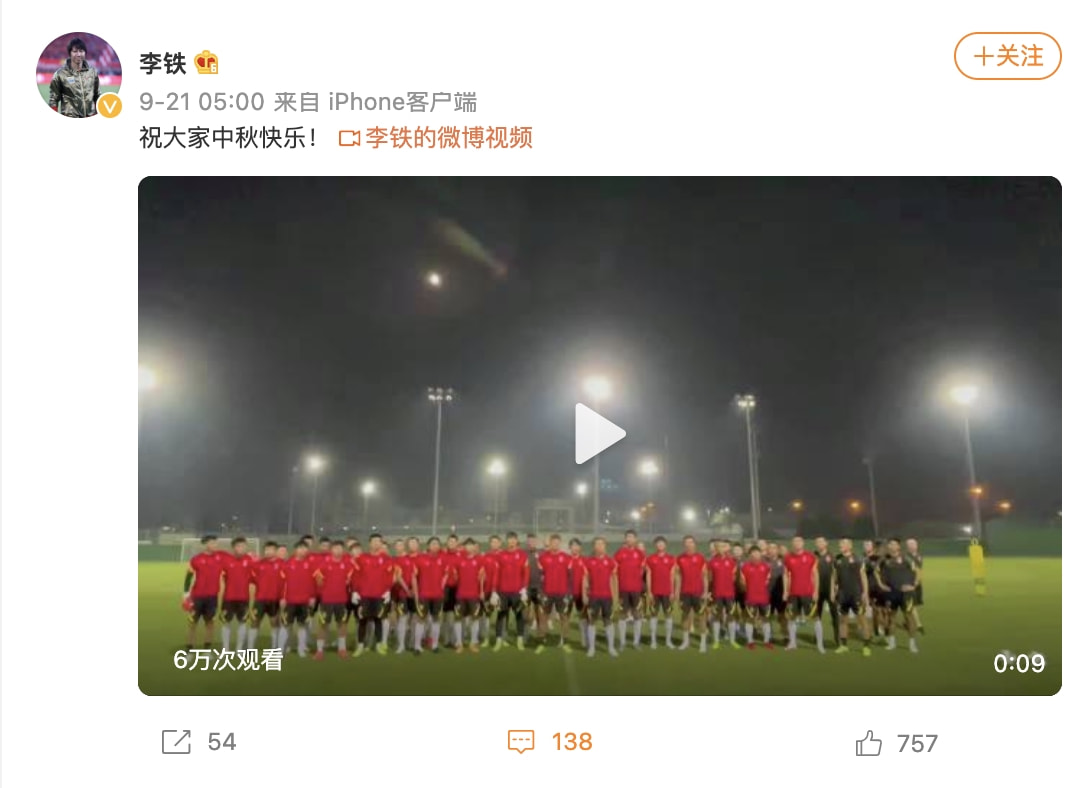Viewport: 1082px width, 788px height.
Task: Click the 6万次观看 view count overlay
Action: point(228,660)
